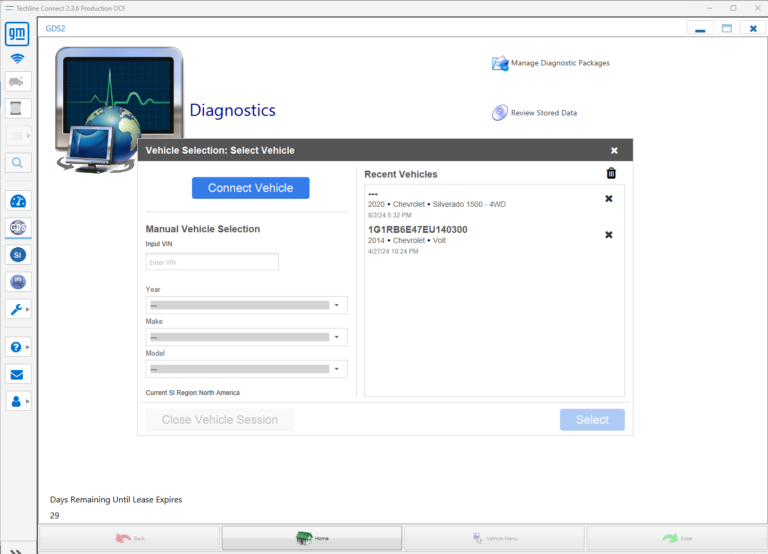Open the wrench tools sidebar icon
This screenshot has height=554, width=768.
(x=18, y=309)
